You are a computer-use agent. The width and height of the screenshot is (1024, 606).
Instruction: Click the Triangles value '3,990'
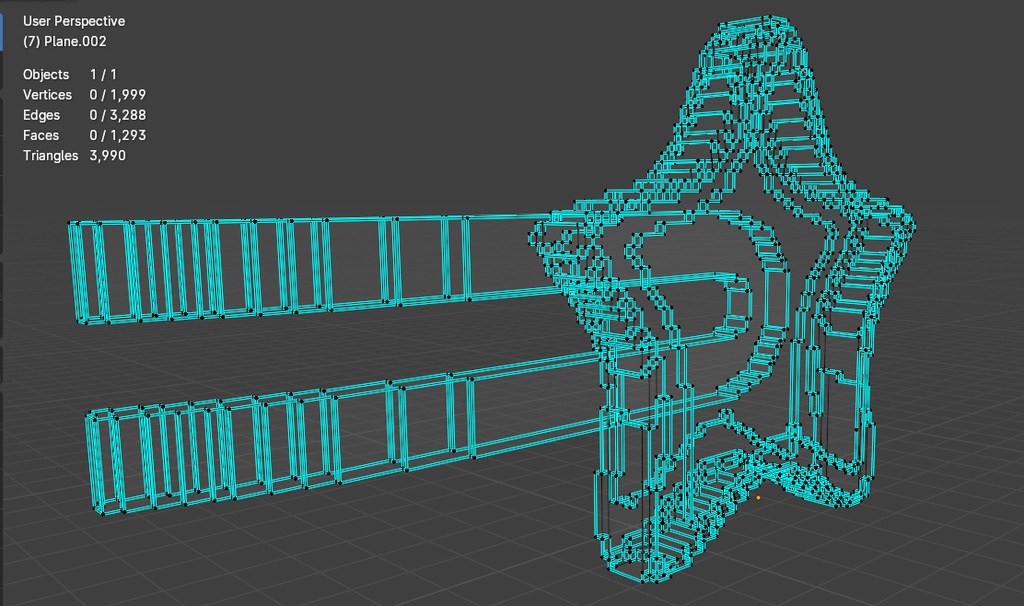[x=108, y=155]
